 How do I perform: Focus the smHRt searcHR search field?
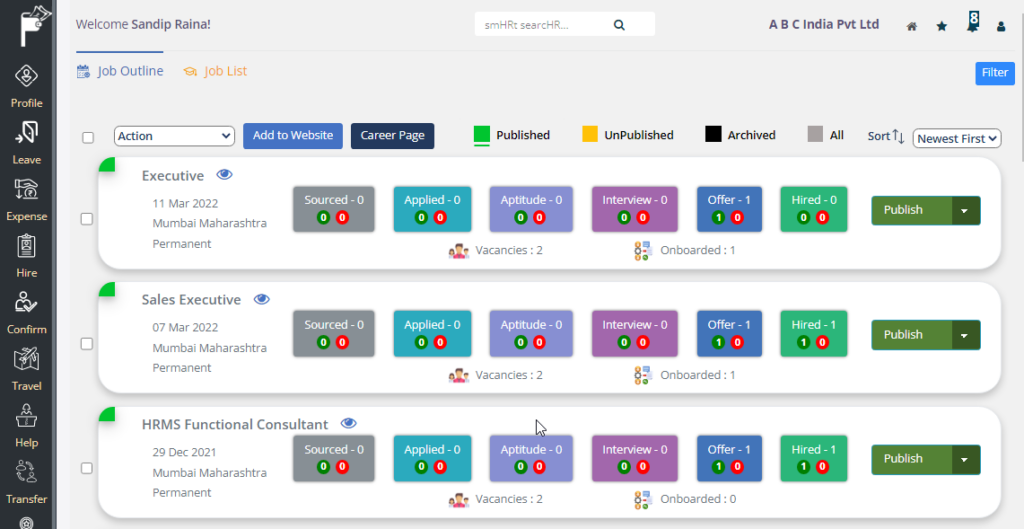click(542, 25)
